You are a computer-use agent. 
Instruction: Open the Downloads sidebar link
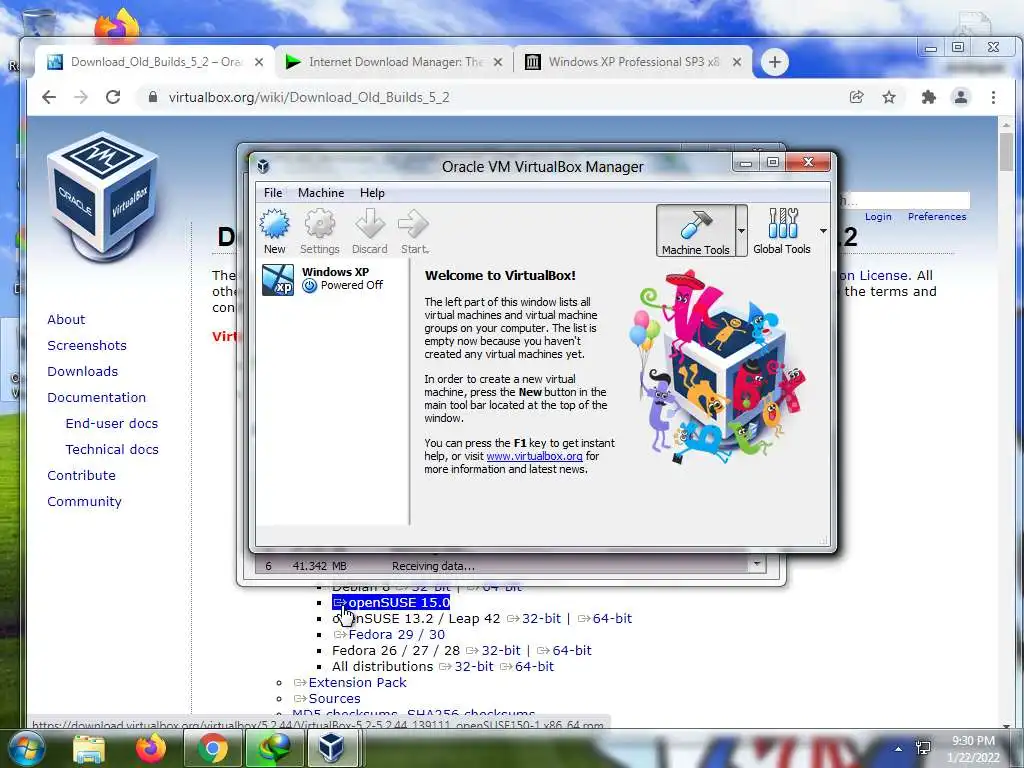[x=82, y=372]
